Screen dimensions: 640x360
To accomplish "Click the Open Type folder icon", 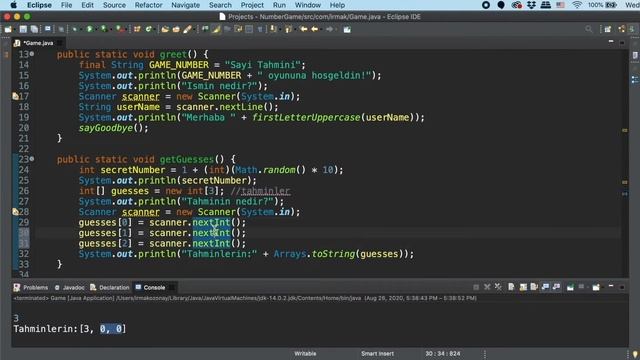I will click(x=165, y=29).
